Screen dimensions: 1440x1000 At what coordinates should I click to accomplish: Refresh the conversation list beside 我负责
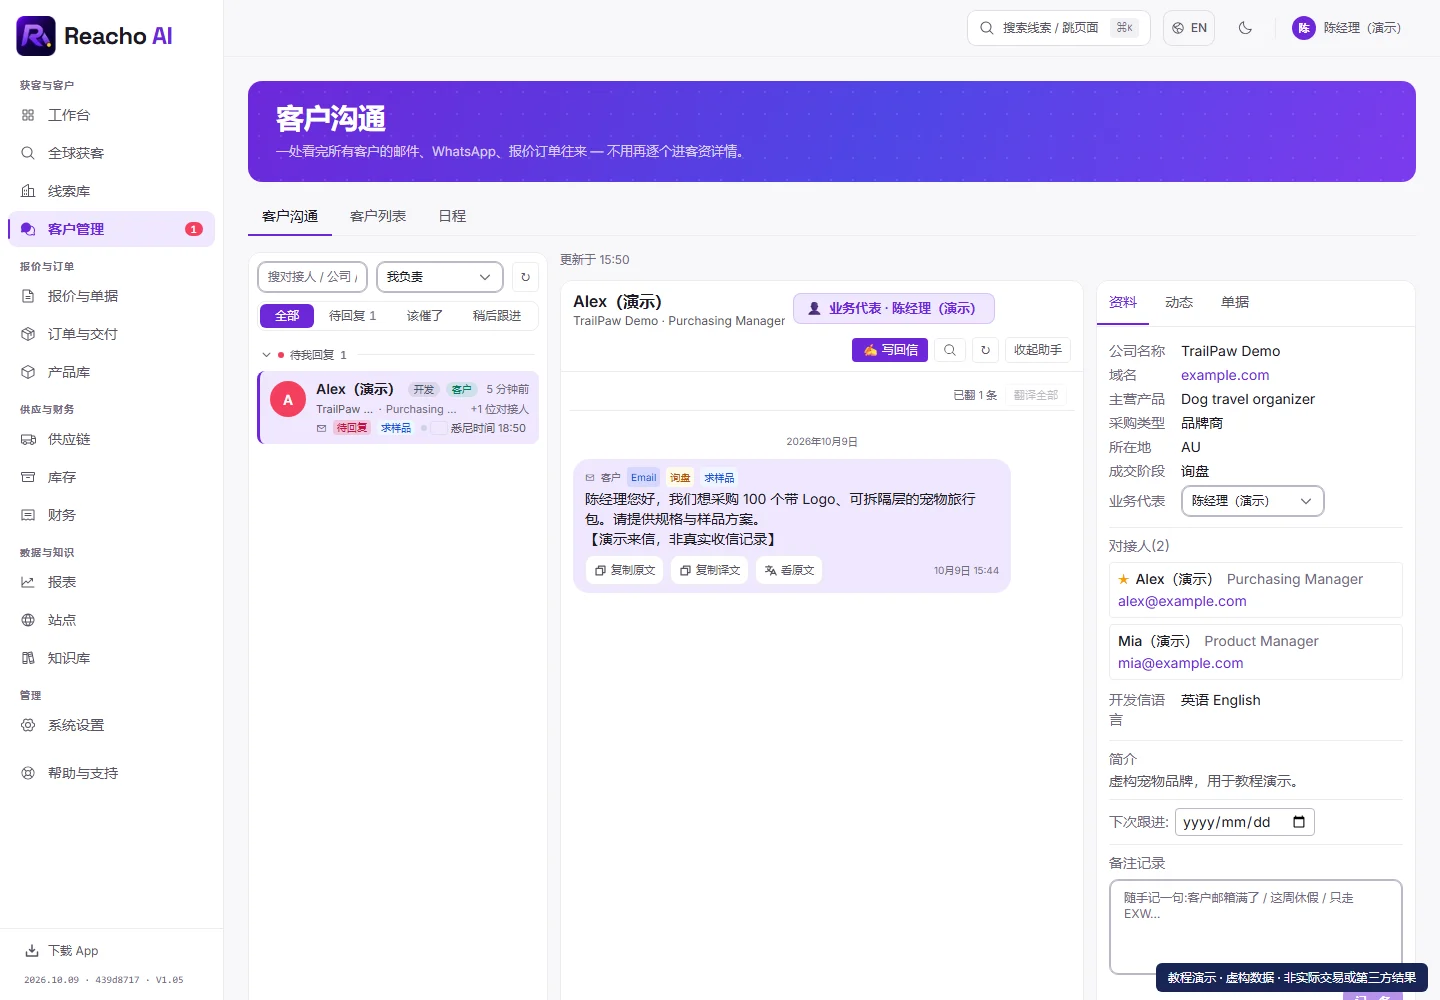[525, 277]
